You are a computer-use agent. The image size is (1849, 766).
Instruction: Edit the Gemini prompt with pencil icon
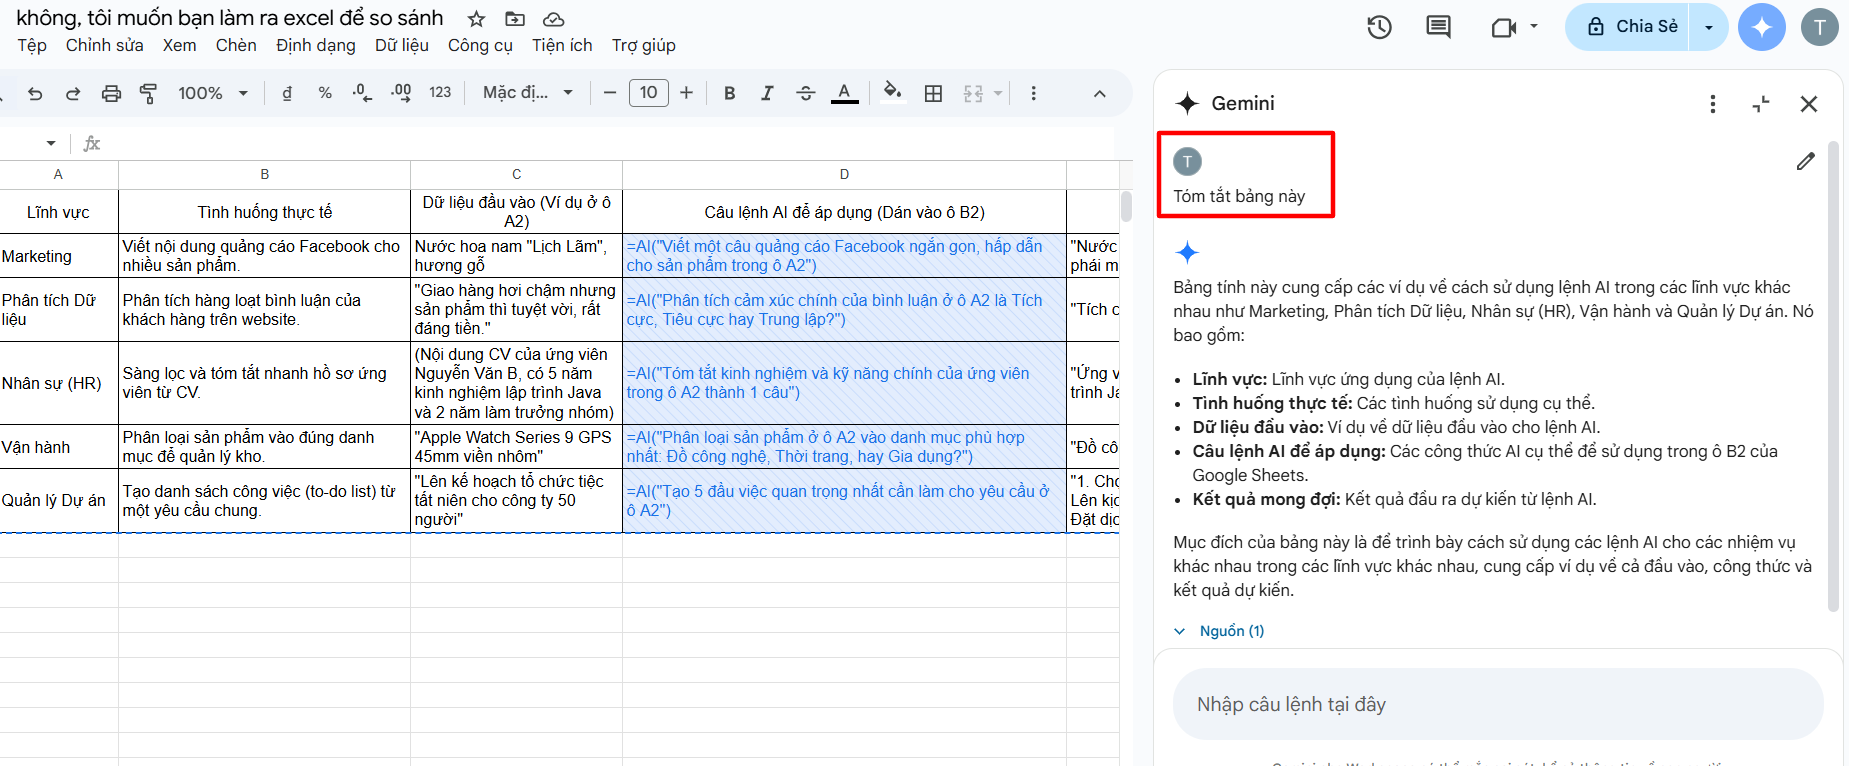click(1805, 161)
